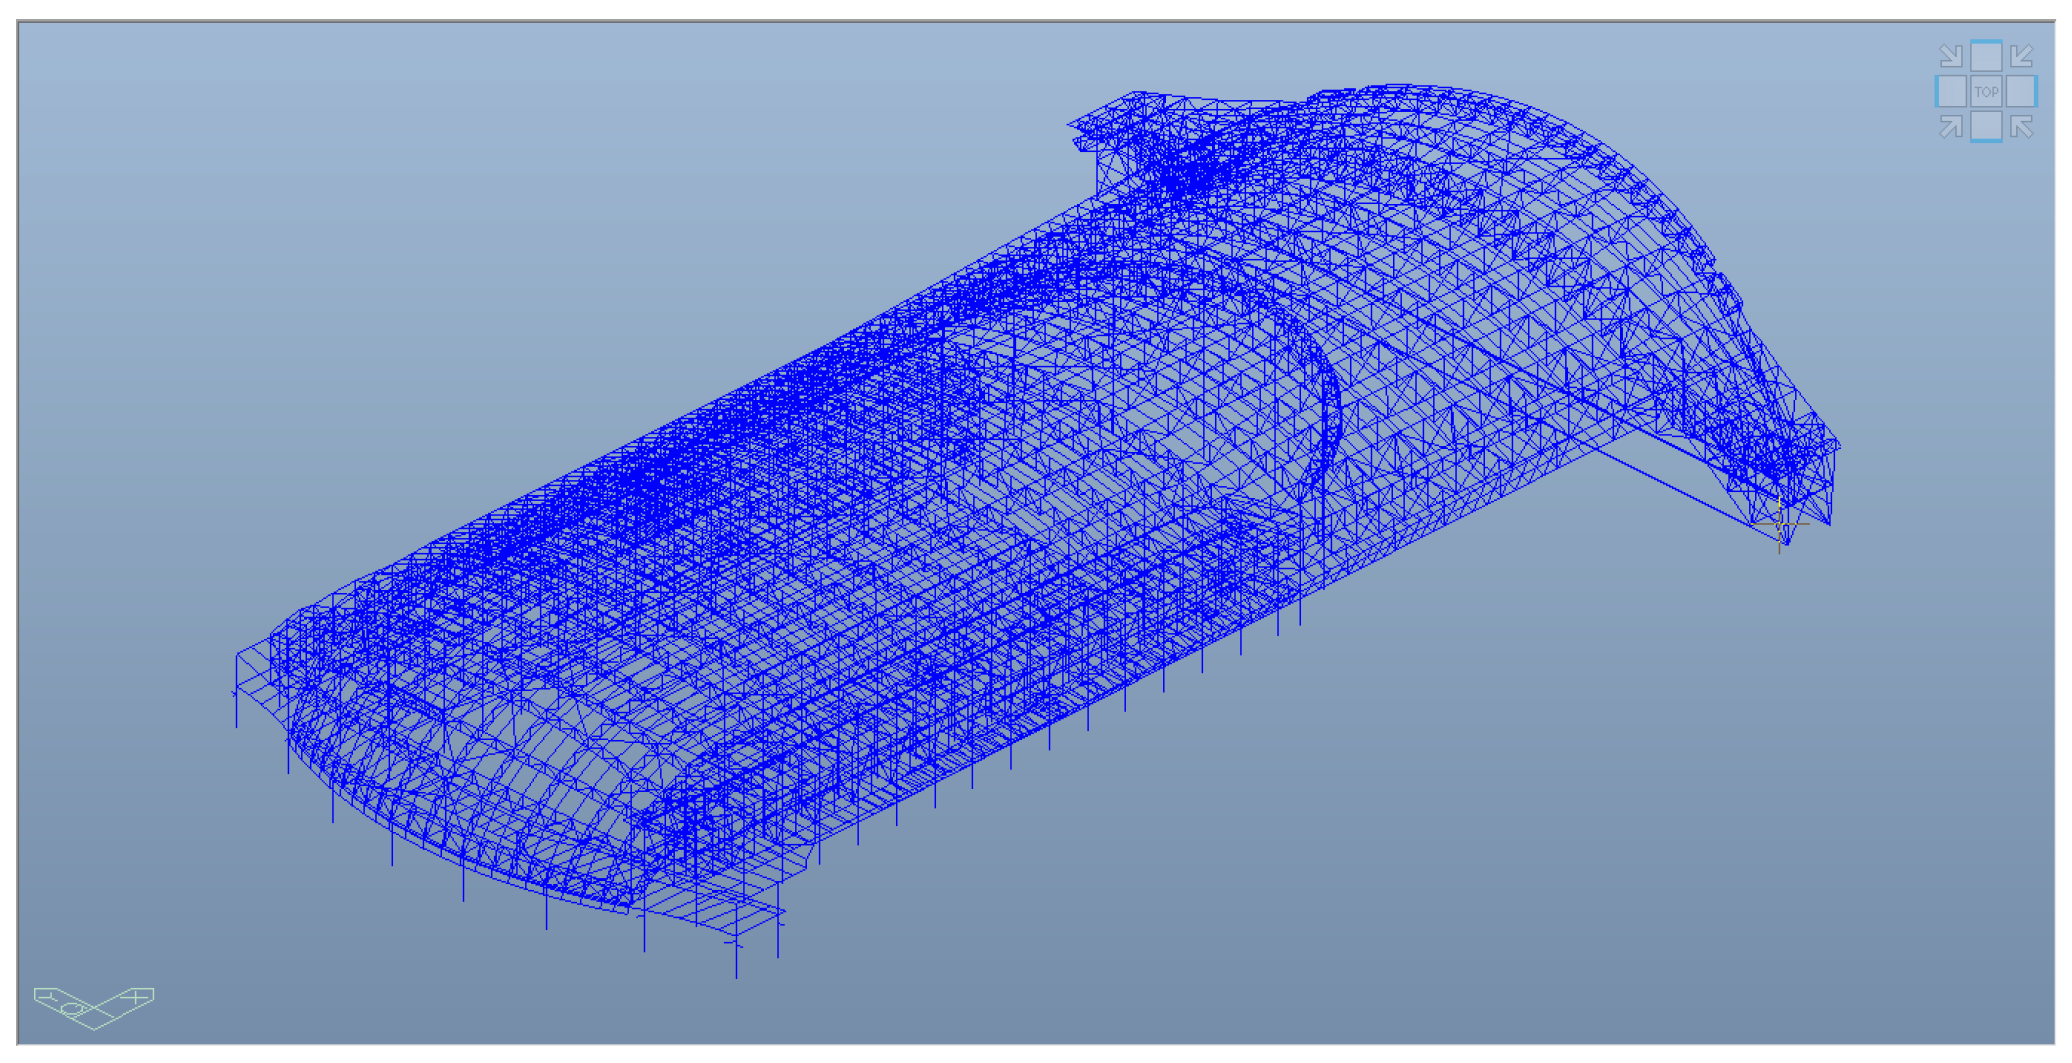Click the lower-left diagonal arrow of view cube

(x=1951, y=127)
